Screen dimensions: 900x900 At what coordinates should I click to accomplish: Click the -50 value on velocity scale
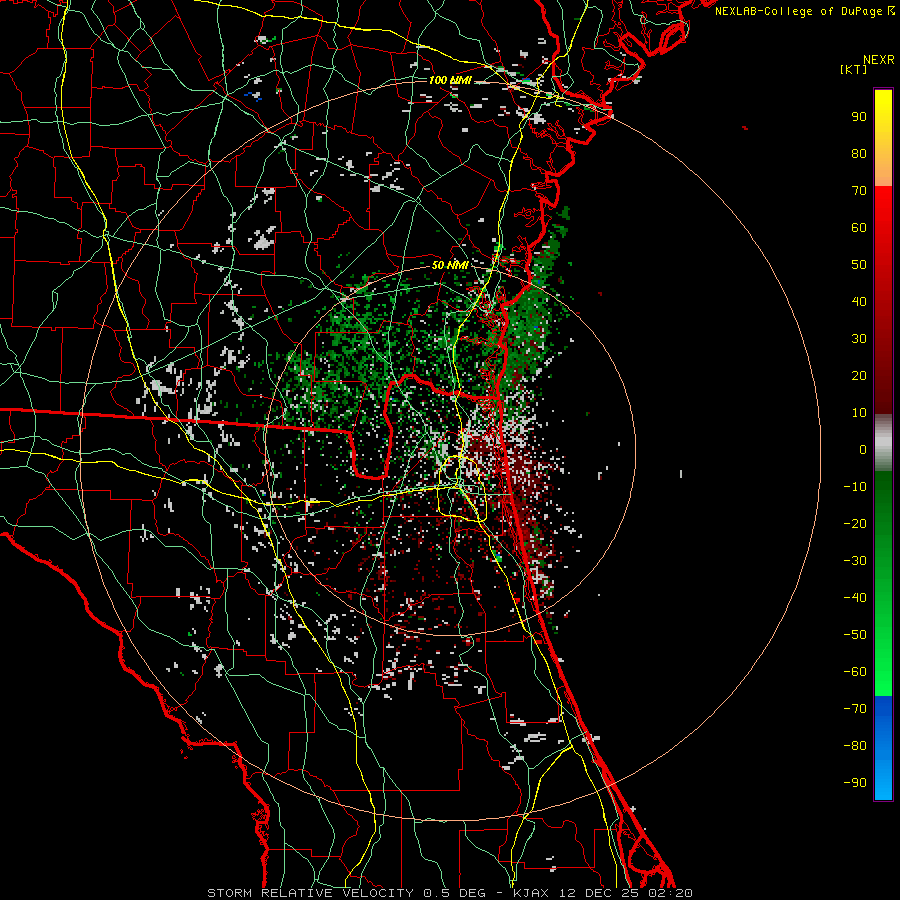point(855,635)
